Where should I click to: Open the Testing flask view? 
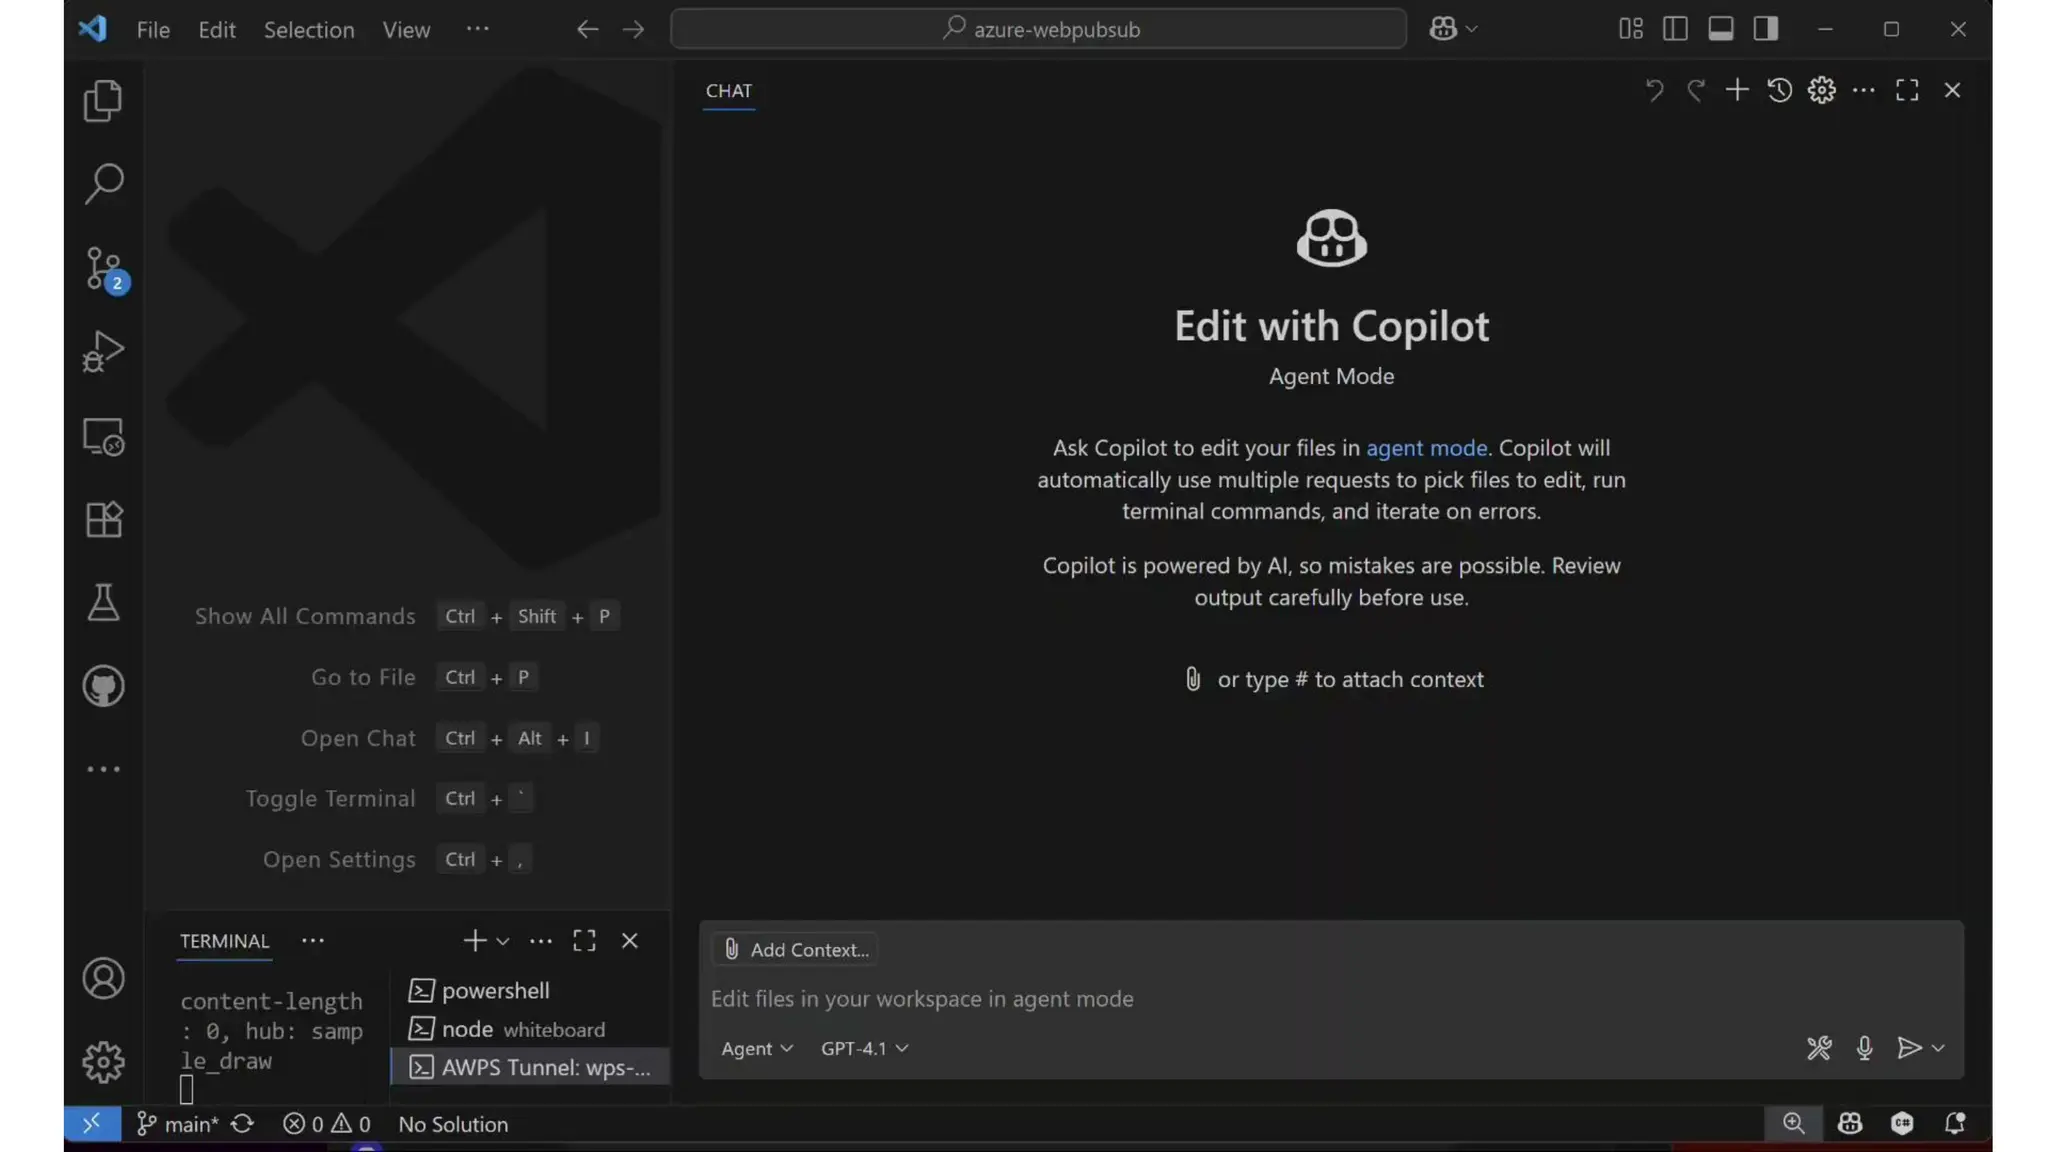click(103, 602)
